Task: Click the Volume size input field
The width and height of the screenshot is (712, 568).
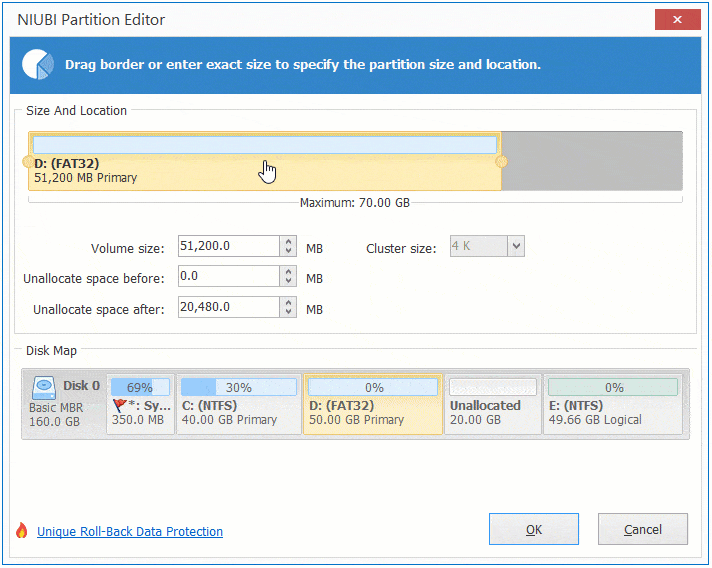Action: point(227,247)
